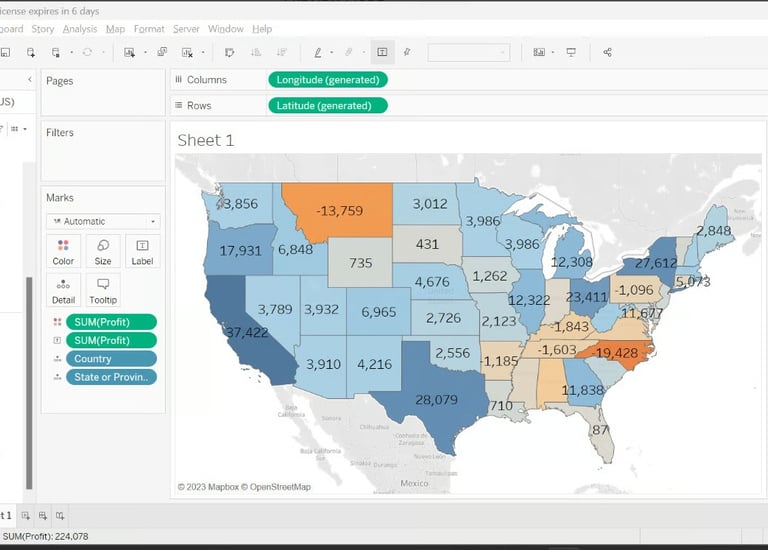Click the detail icon beside State or Province pill
This screenshot has width=768, height=550.
click(x=57, y=377)
